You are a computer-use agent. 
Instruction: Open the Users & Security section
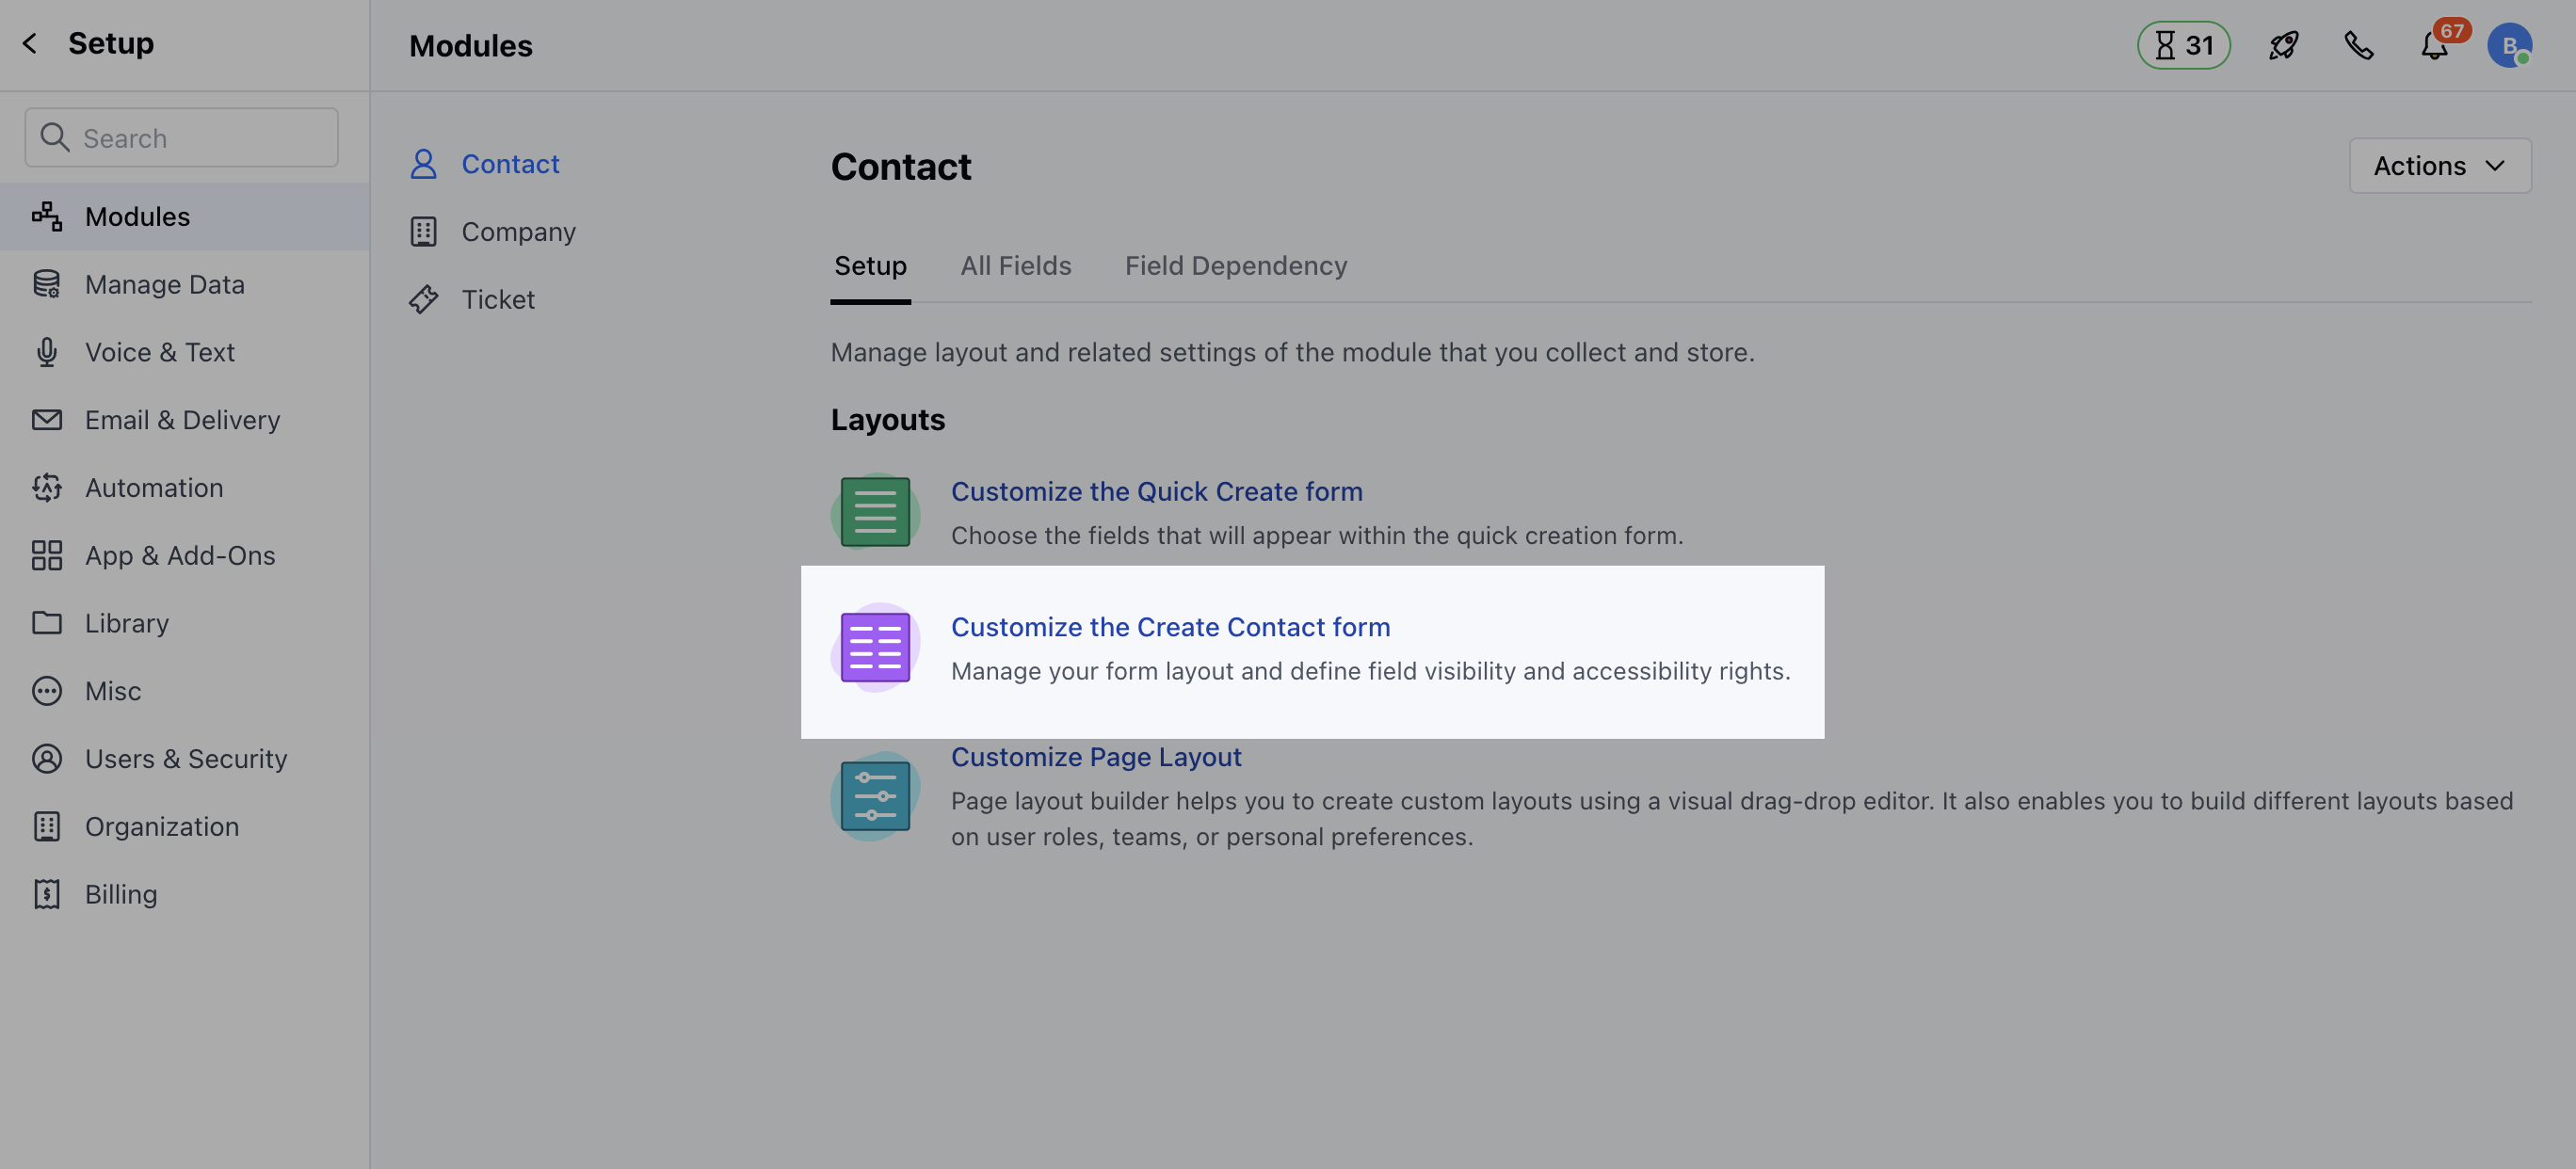click(x=186, y=758)
